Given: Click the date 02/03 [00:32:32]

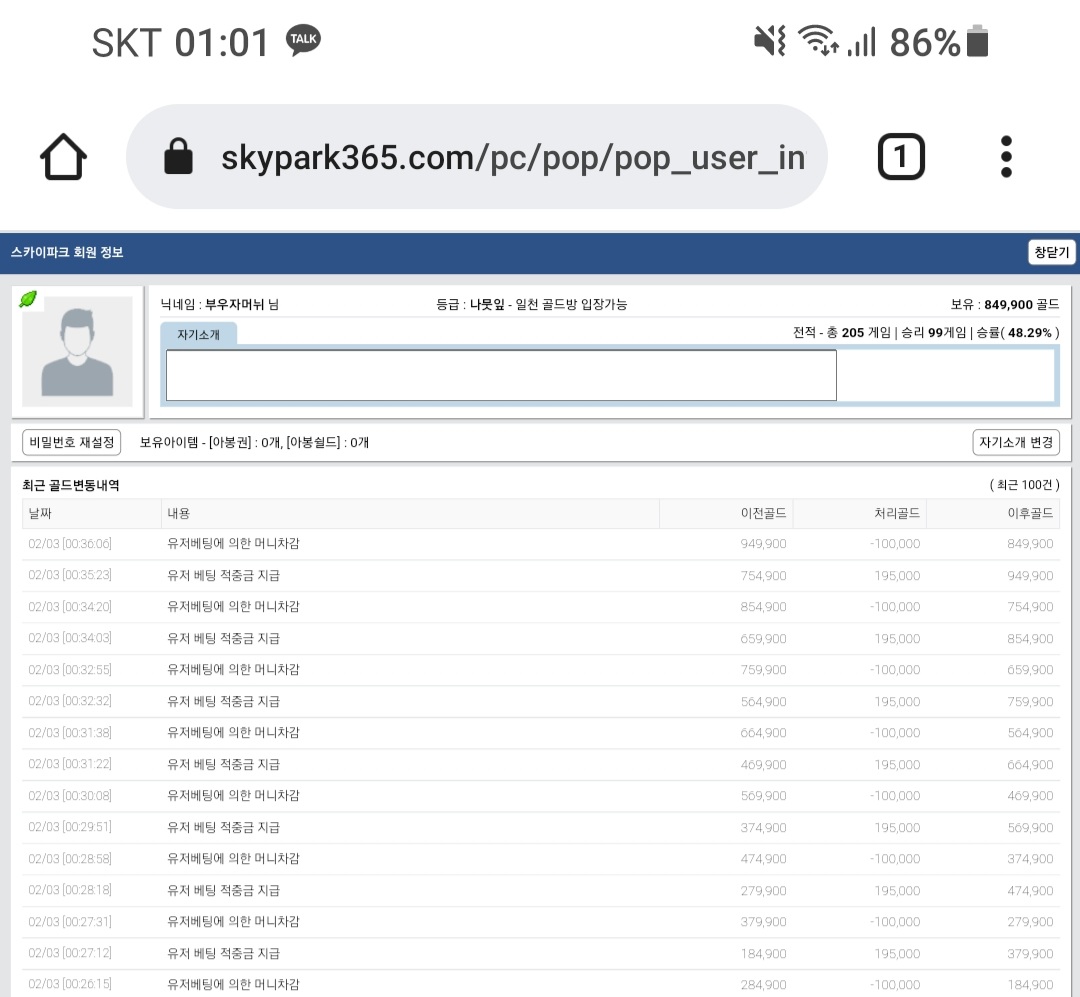Looking at the screenshot, I should 70,701.
